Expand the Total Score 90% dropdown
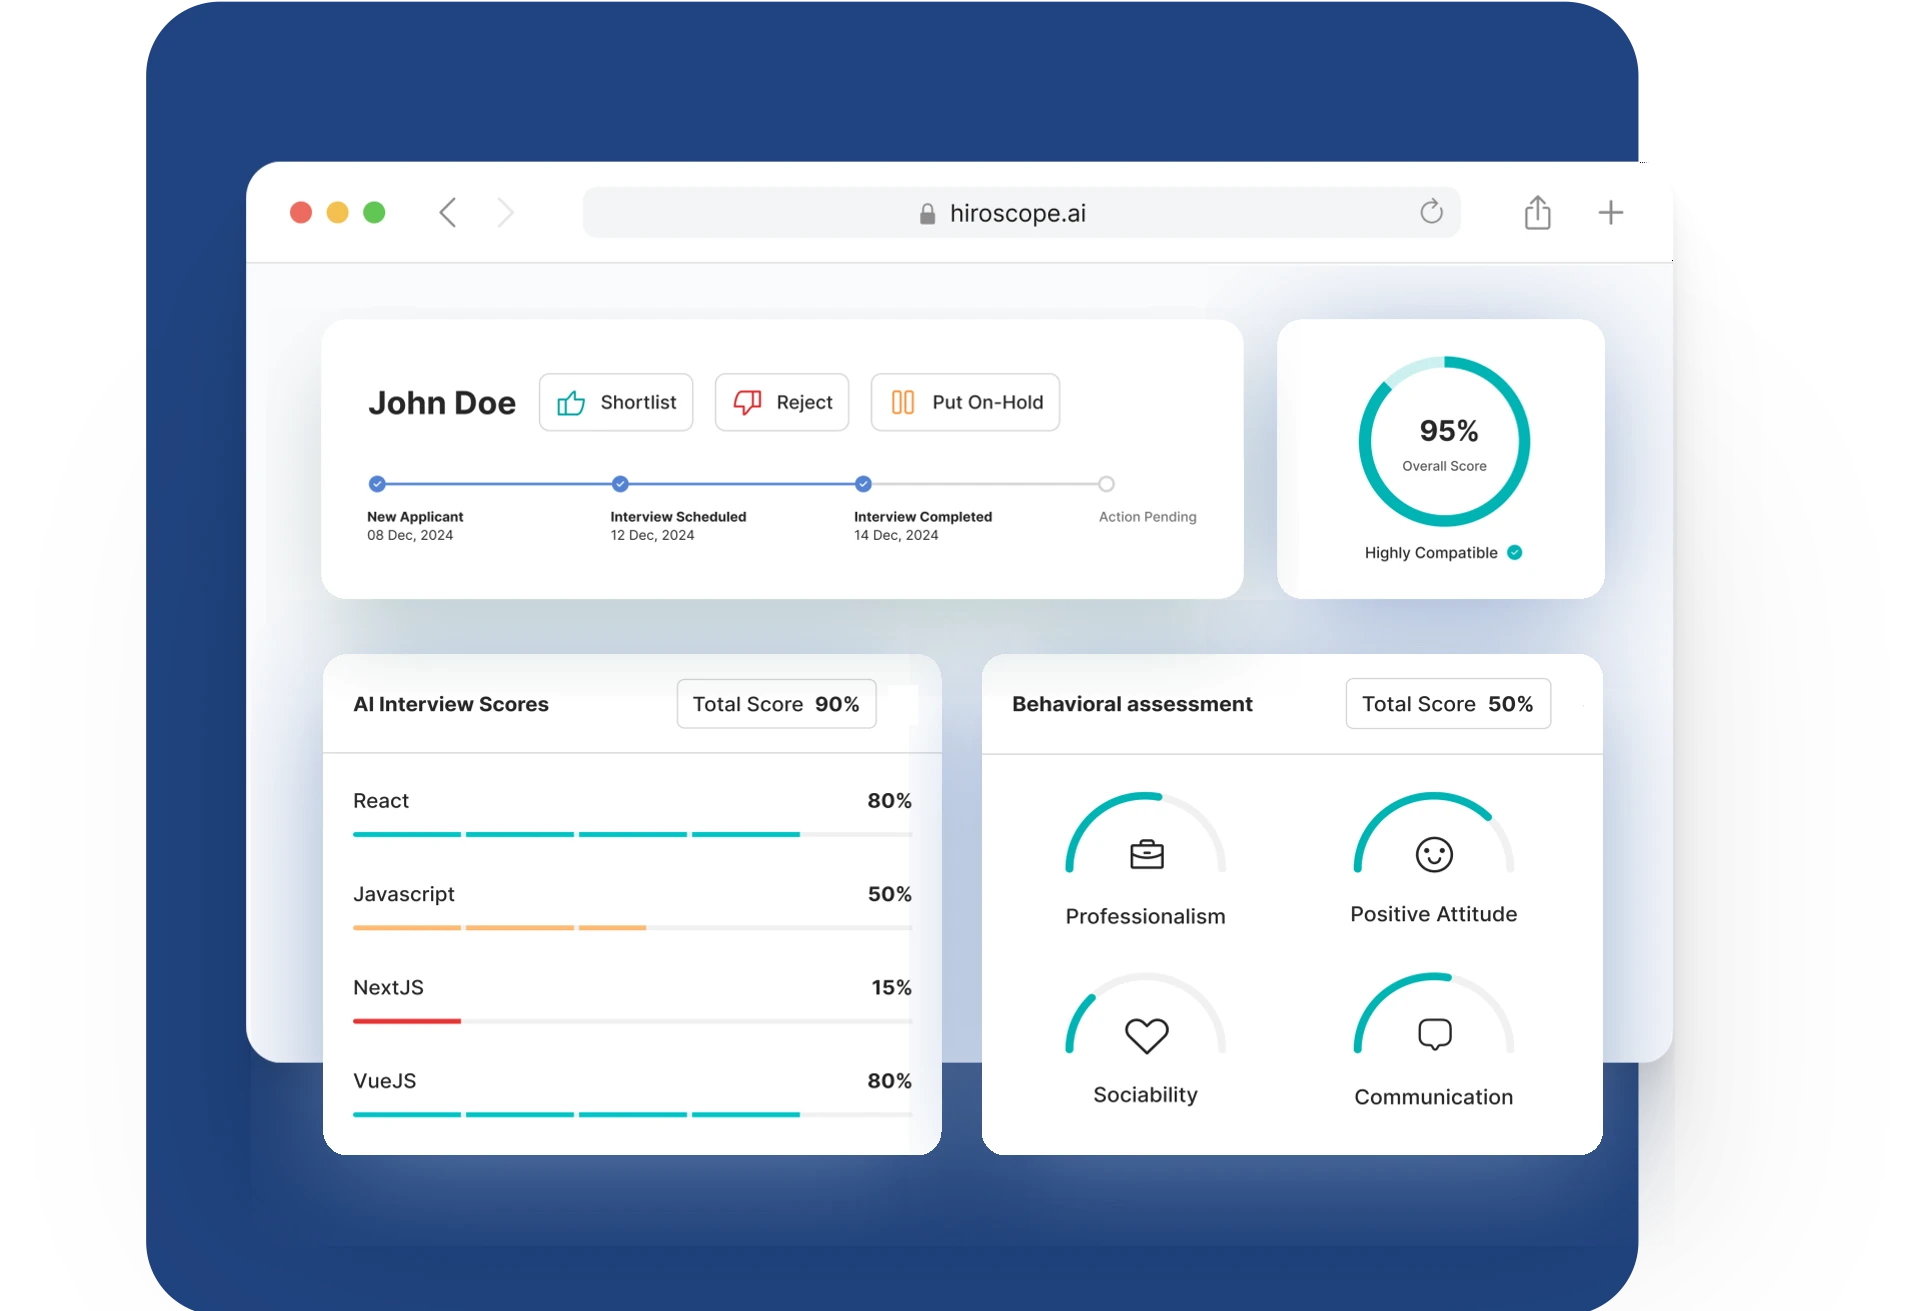This screenshot has width=1920, height=1311. coord(776,703)
